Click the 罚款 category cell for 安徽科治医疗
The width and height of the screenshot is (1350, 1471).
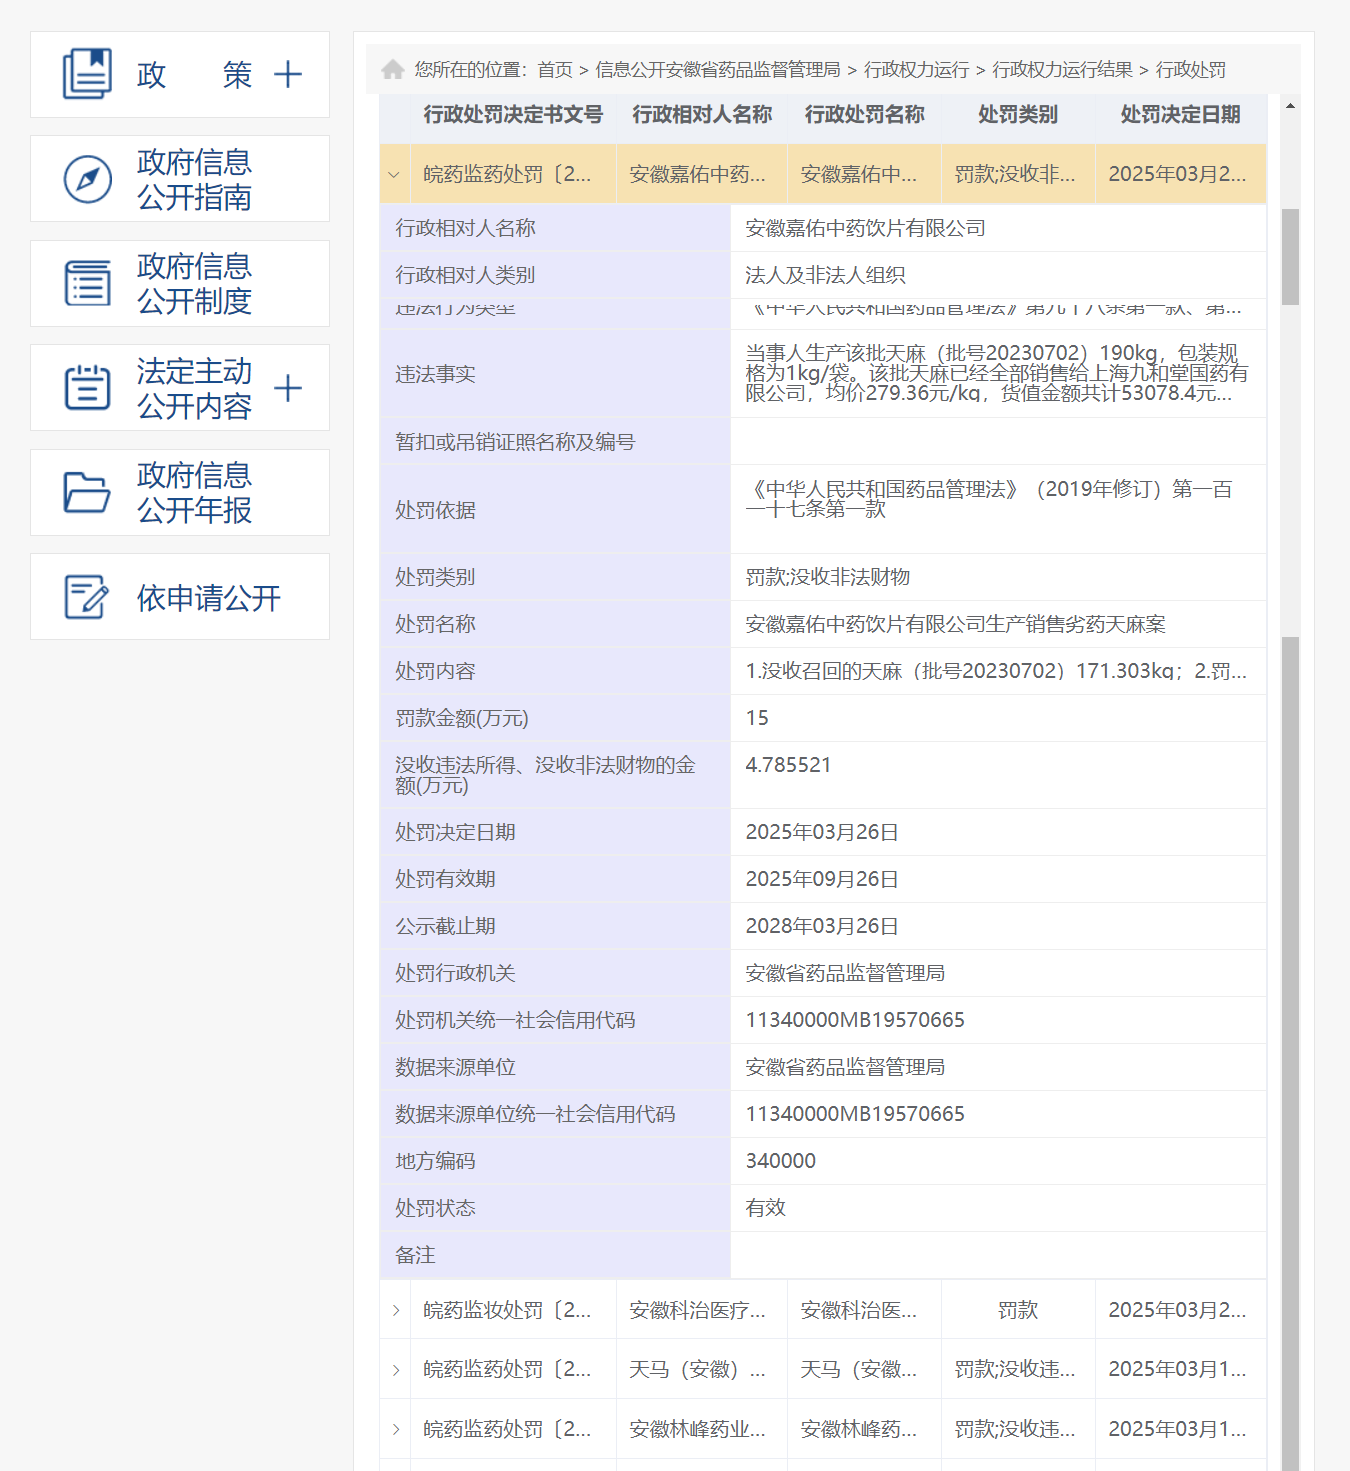point(1018,1310)
